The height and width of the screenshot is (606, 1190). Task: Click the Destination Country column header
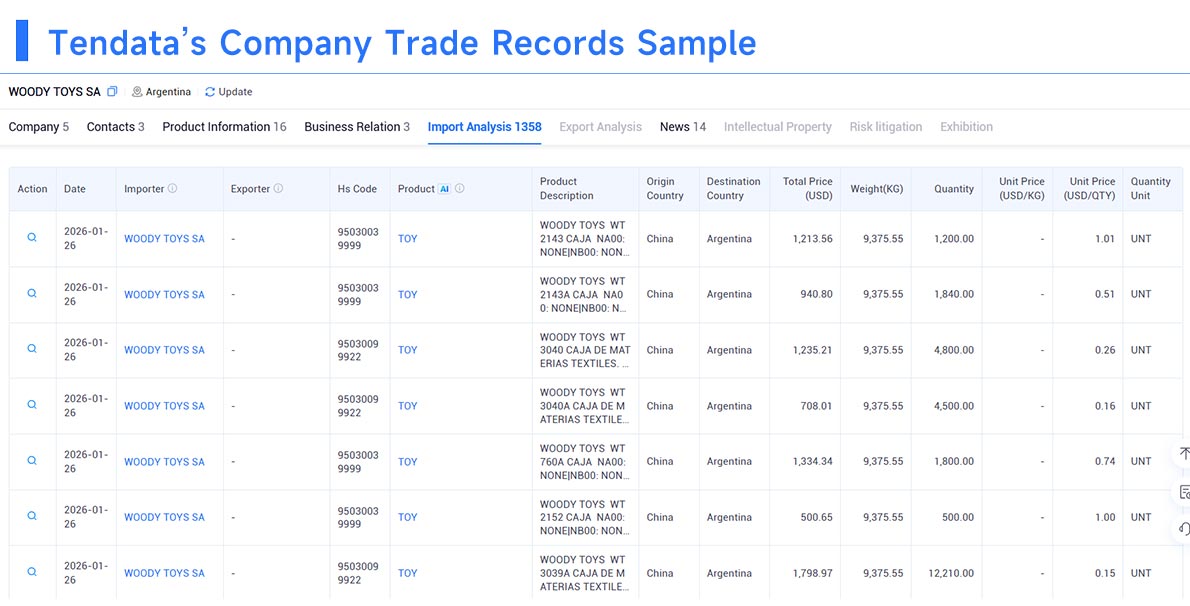point(733,188)
